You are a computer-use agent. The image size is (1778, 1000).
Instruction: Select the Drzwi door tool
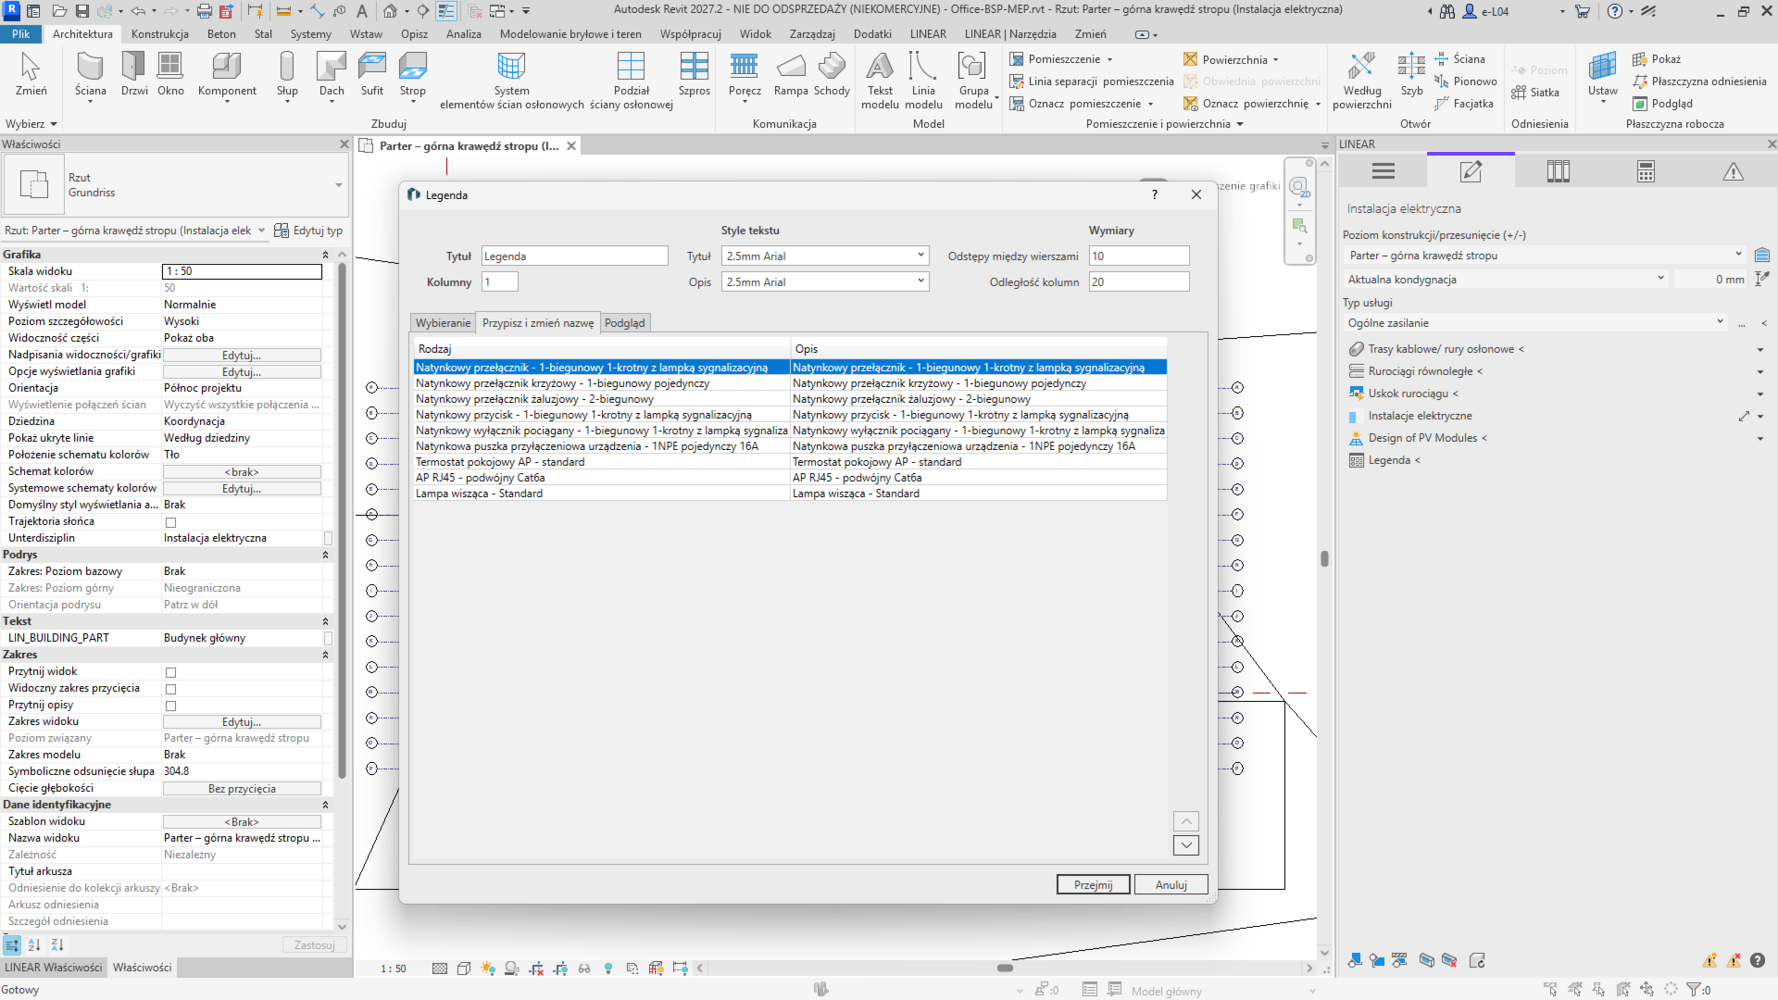(134, 75)
